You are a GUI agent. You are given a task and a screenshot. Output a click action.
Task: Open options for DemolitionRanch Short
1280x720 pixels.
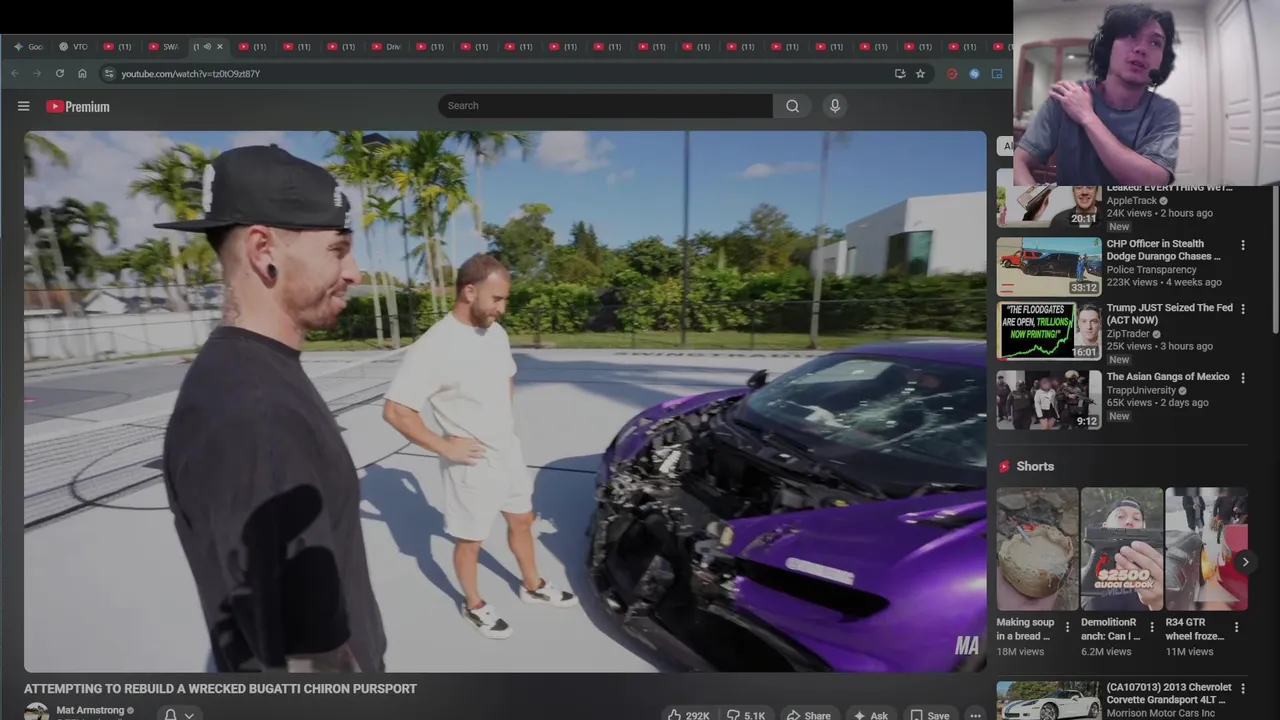click(x=1151, y=628)
